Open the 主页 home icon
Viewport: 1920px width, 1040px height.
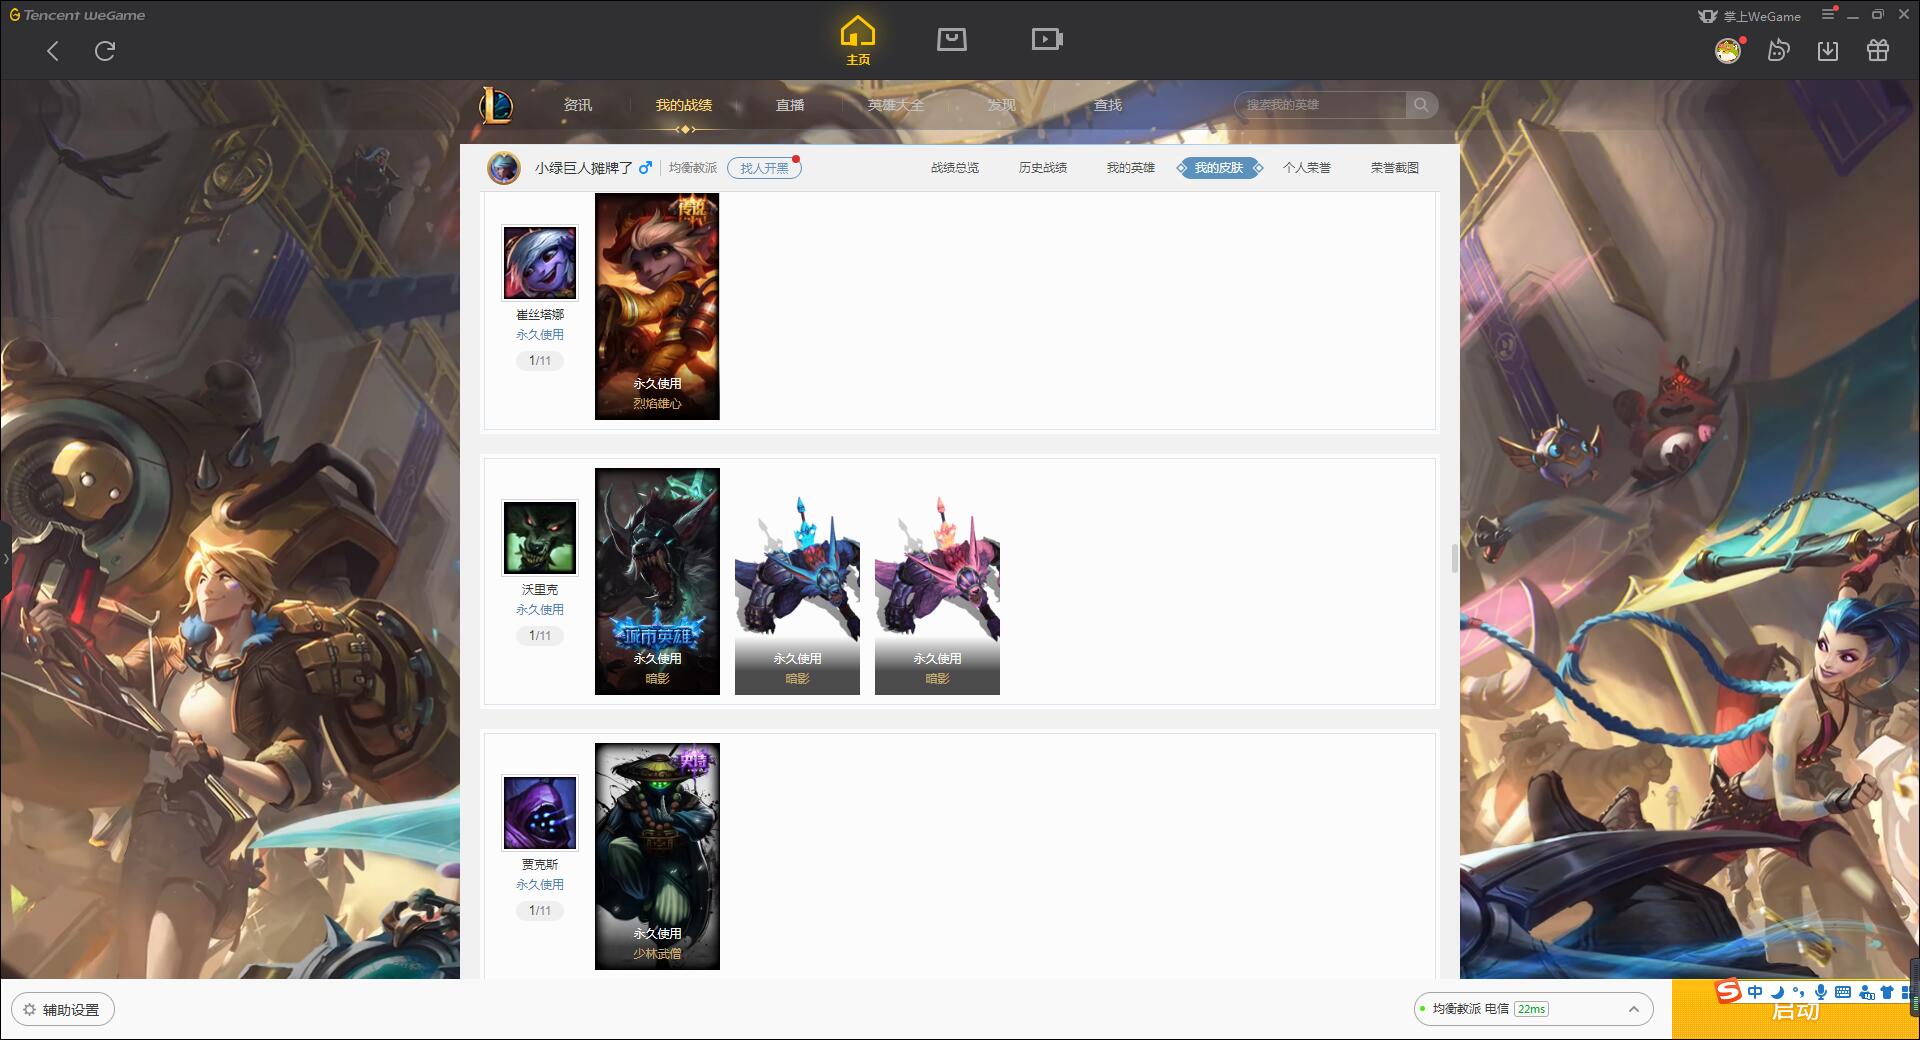tap(857, 41)
